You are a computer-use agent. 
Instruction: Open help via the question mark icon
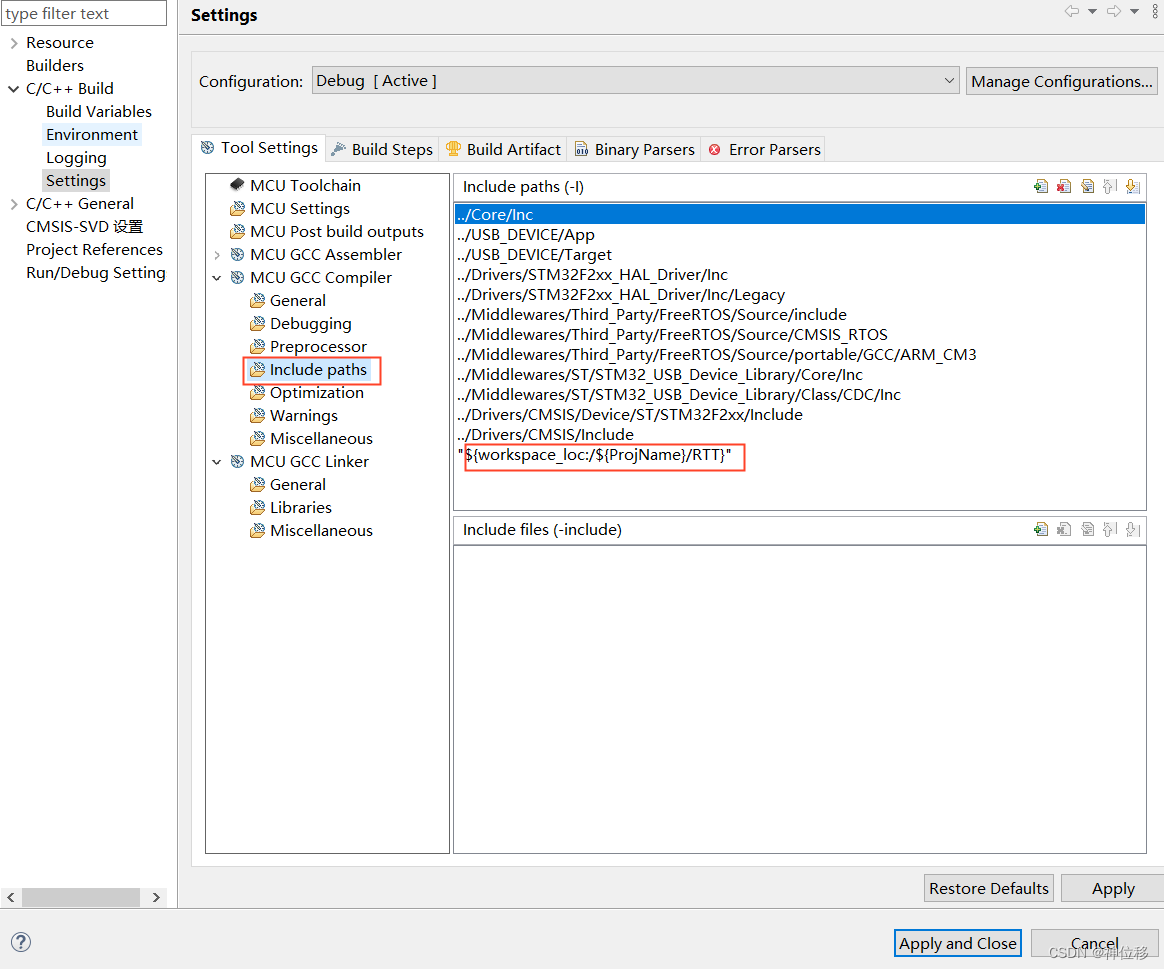(x=20, y=941)
